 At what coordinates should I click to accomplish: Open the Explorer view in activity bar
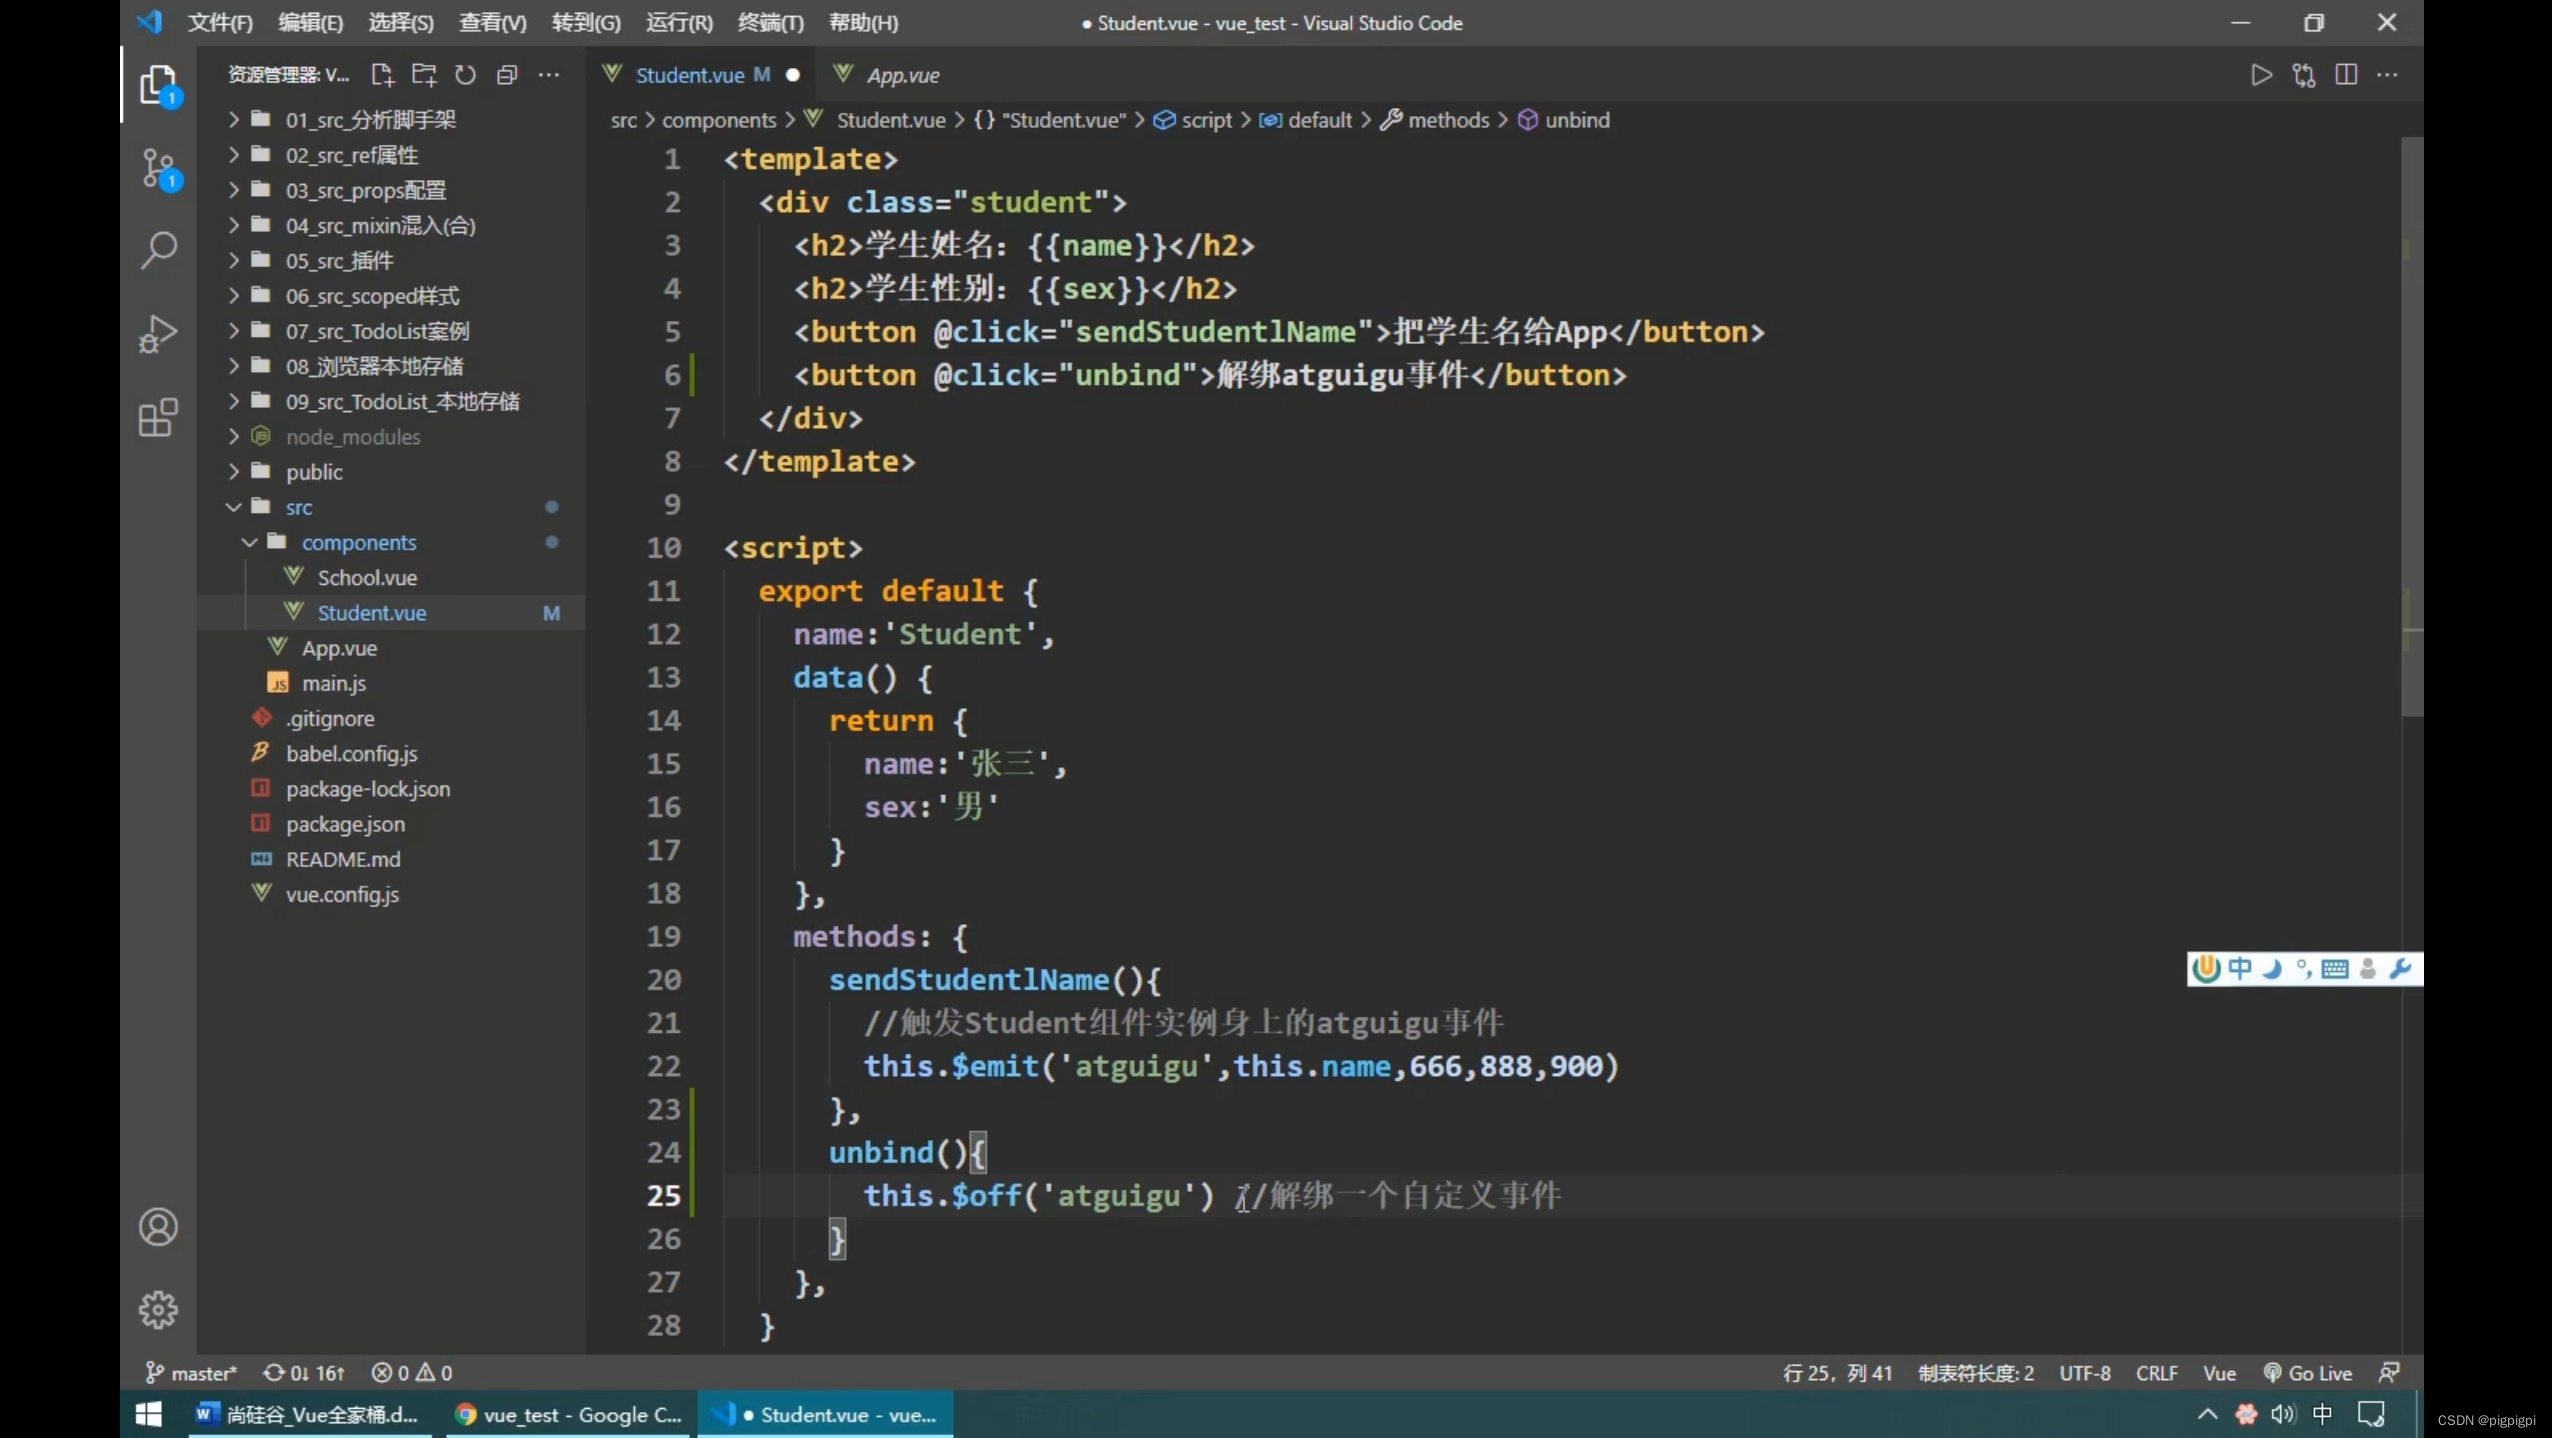pos(158,85)
